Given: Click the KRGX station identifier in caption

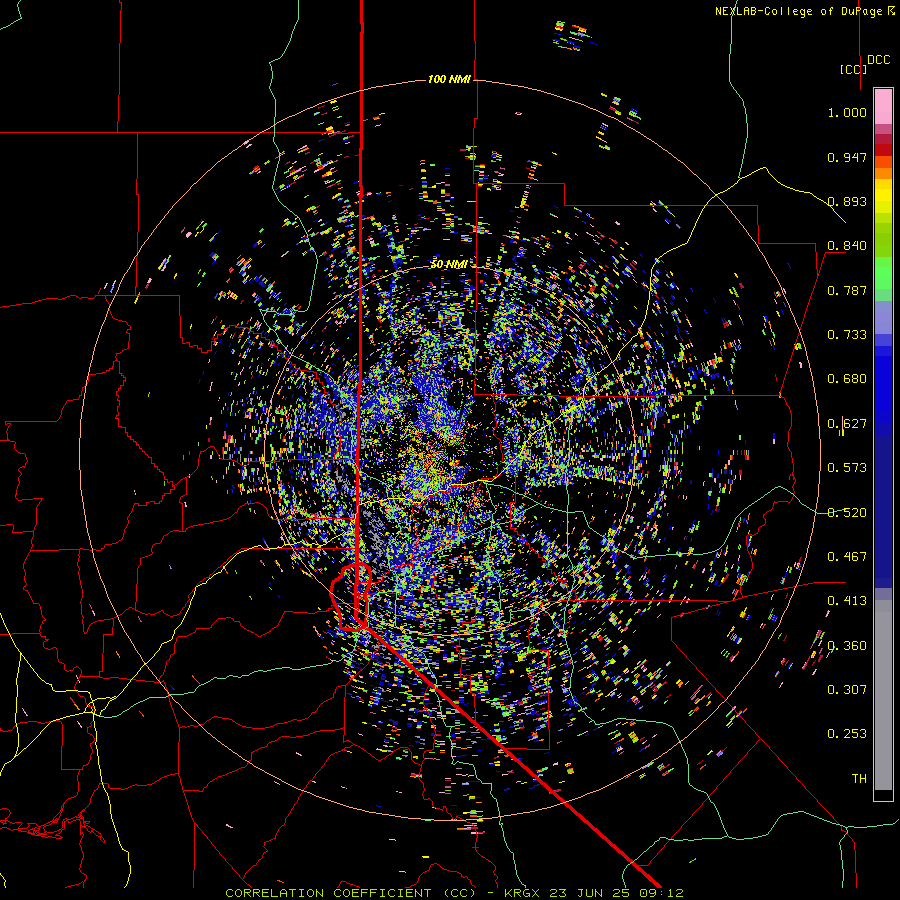Looking at the screenshot, I should coord(524,893).
